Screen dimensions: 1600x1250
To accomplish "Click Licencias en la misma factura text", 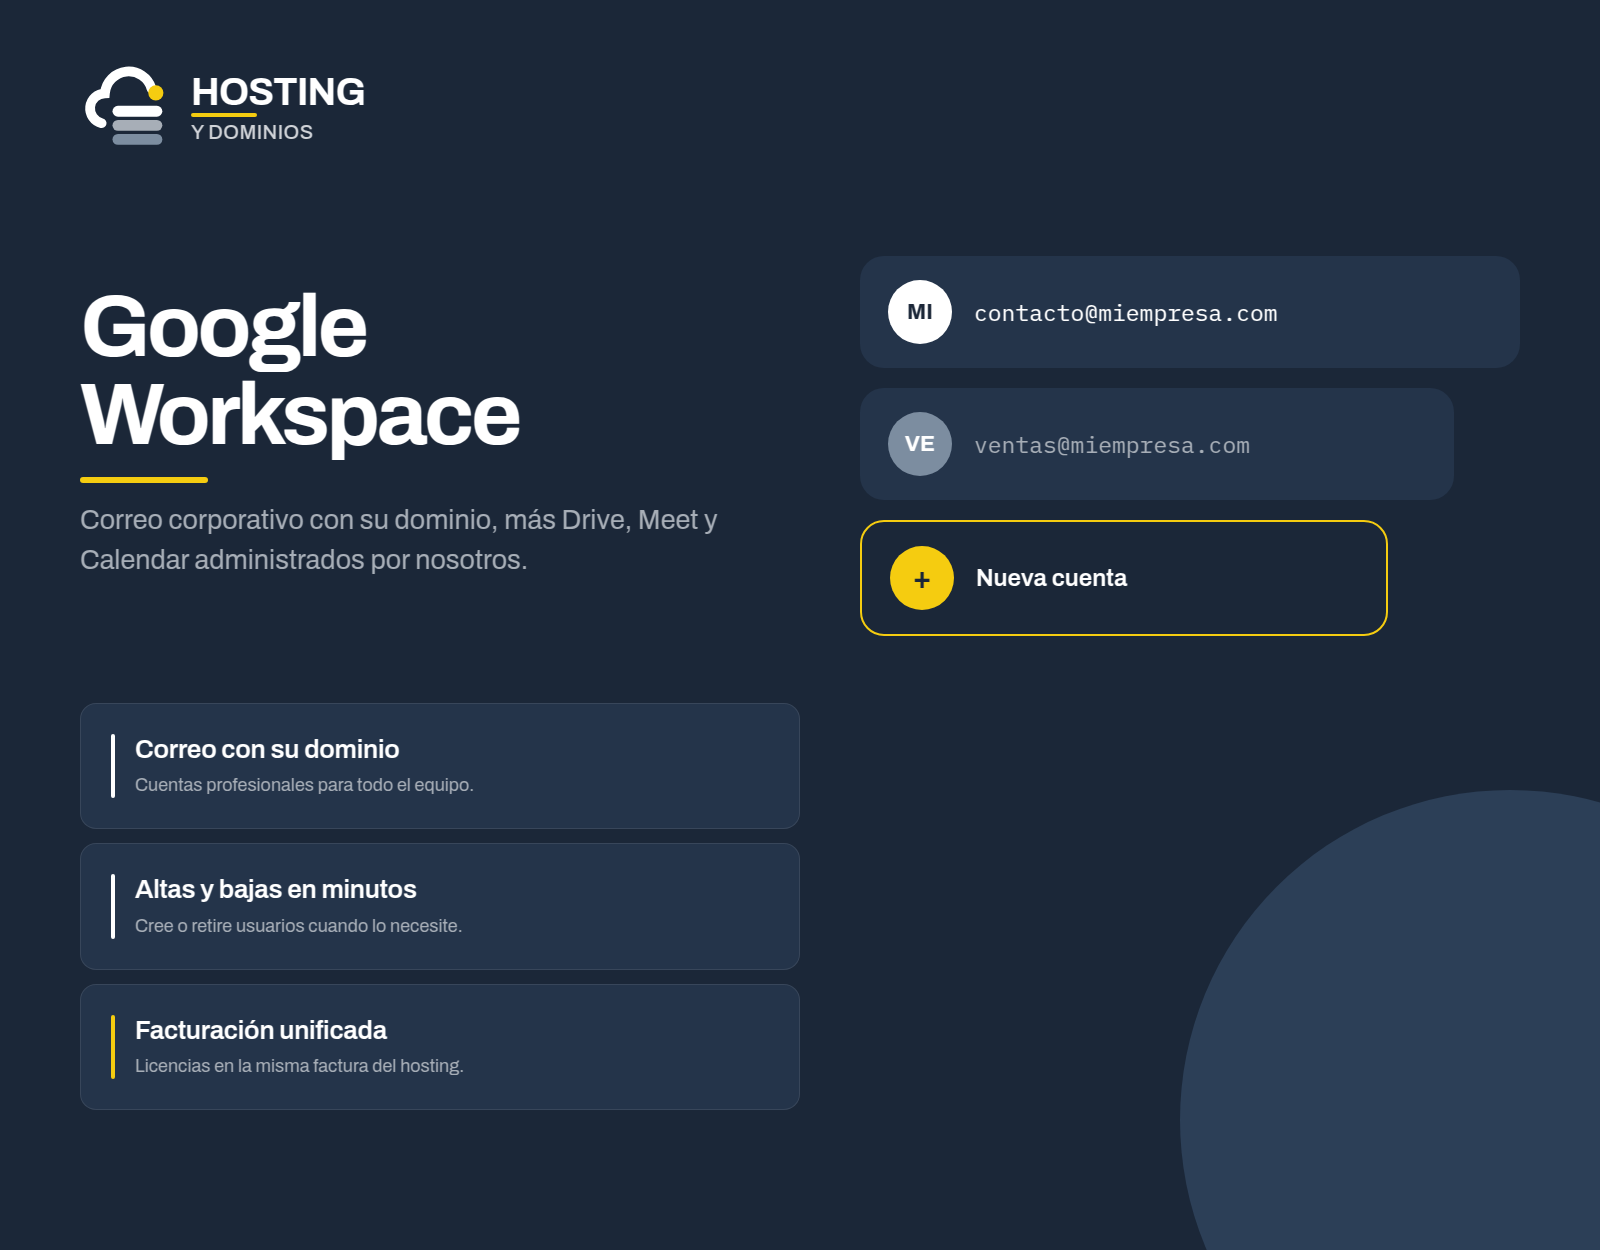I will pyautogui.click(x=299, y=1066).
